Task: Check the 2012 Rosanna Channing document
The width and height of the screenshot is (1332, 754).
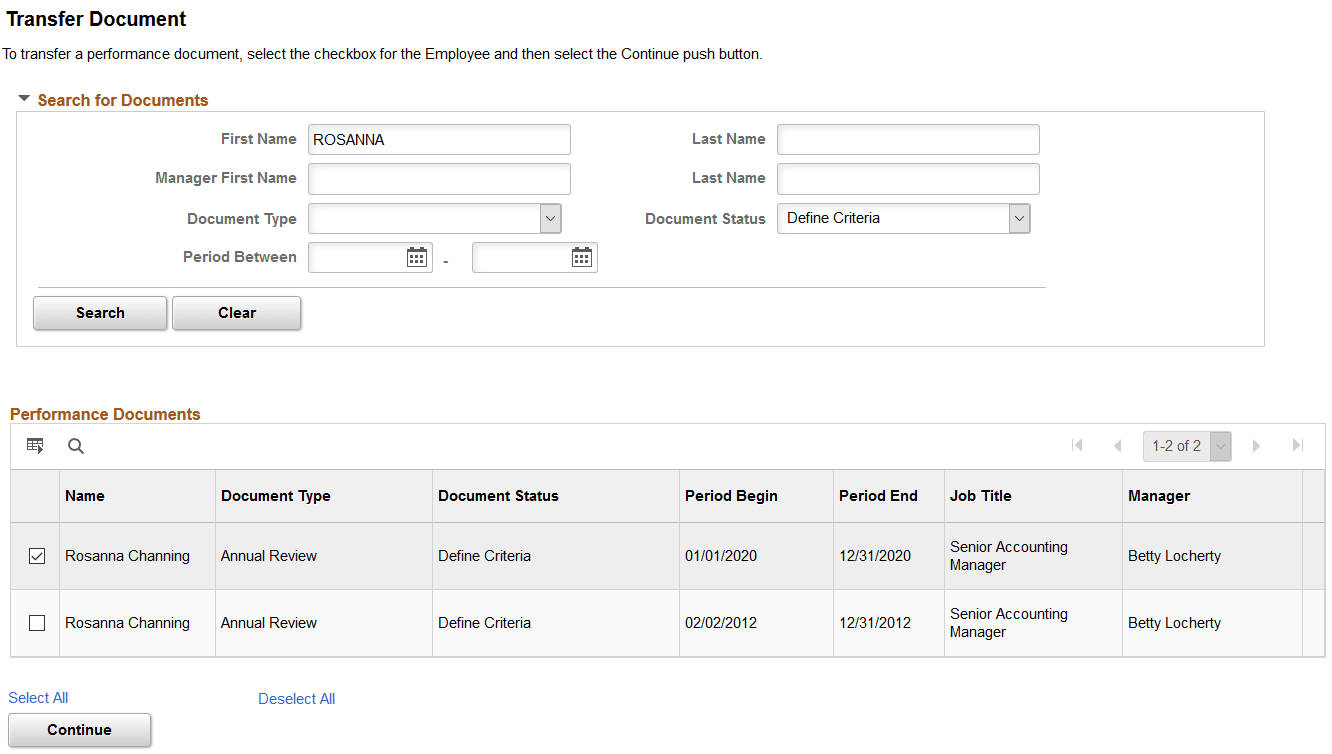Action: coord(37,623)
